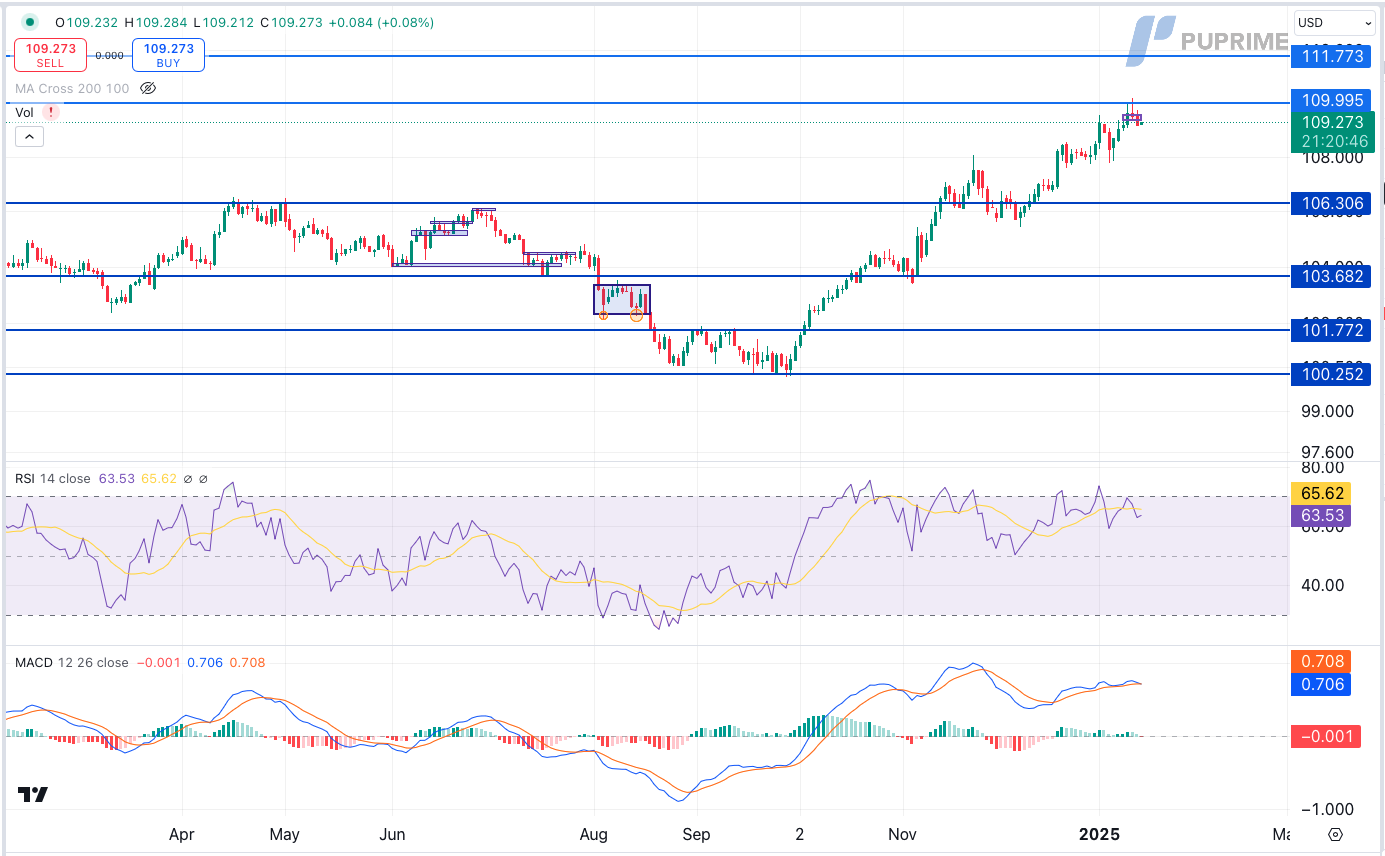Click the RSI 40.00 axis value
This screenshot has width=1385, height=856.
(1321, 585)
